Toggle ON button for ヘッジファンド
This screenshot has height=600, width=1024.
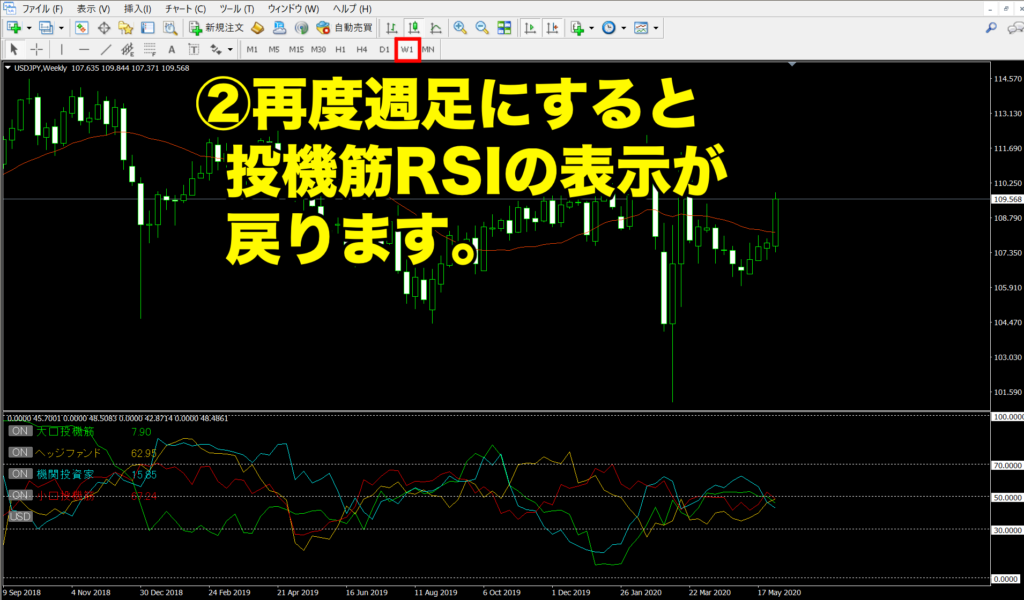coord(19,452)
